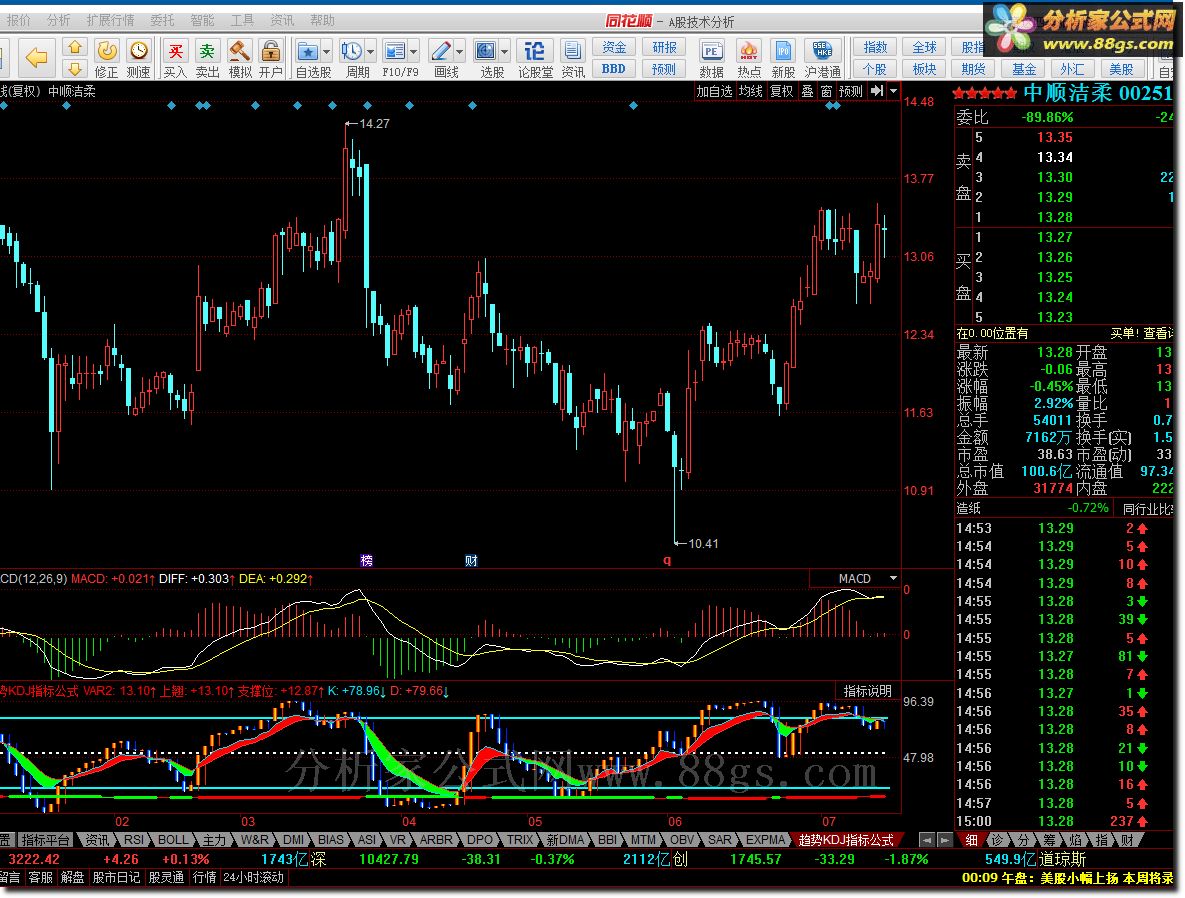The height and width of the screenshot is (898, 1185).
Task: Click the 买入 buy icon
Action: point(175,51)
